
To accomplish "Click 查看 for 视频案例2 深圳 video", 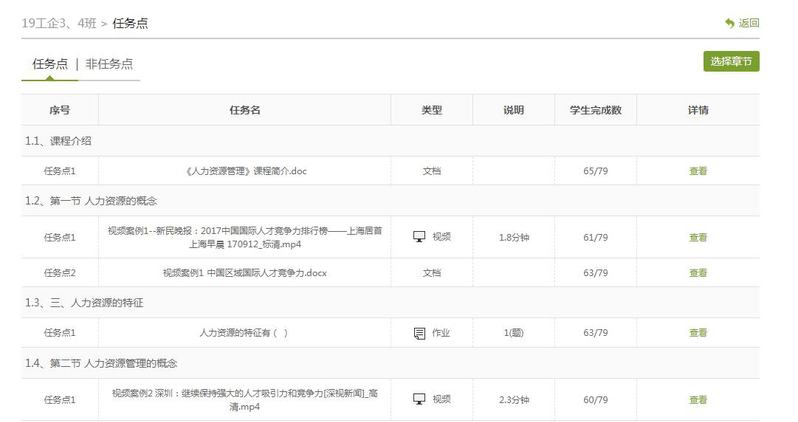I will pos(697,399).
